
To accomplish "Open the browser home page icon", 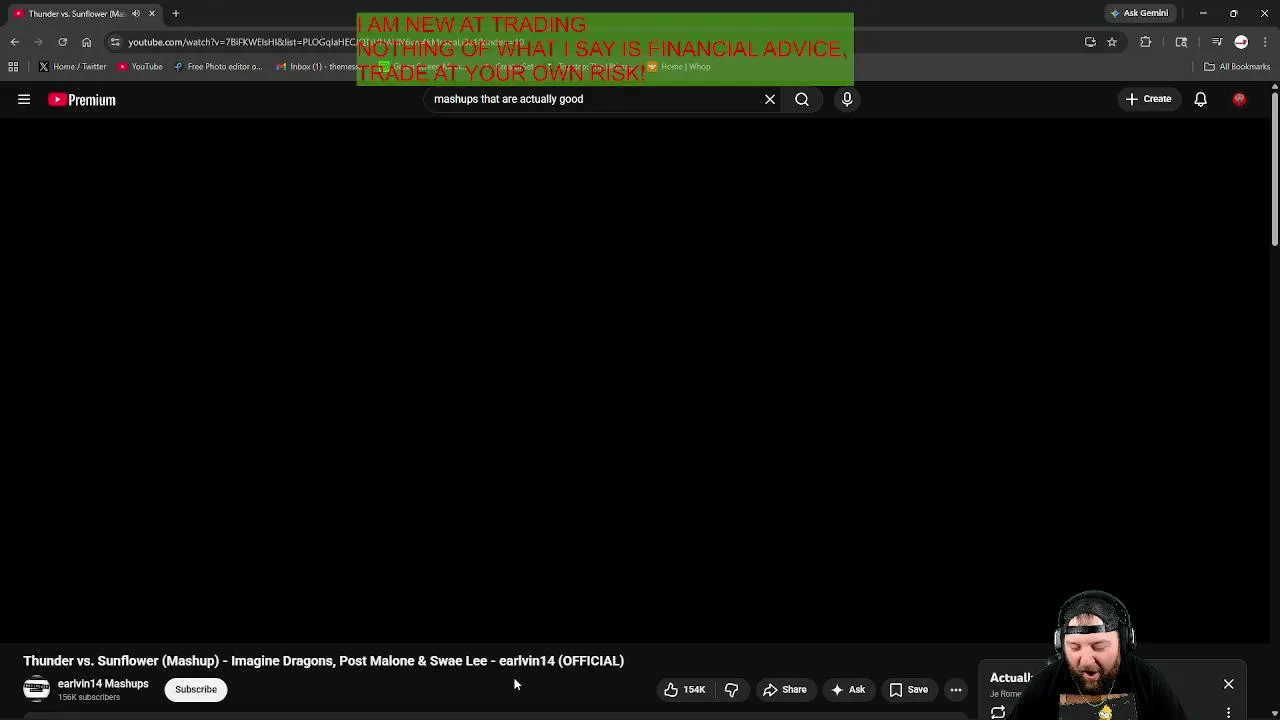I will [86, 42].
